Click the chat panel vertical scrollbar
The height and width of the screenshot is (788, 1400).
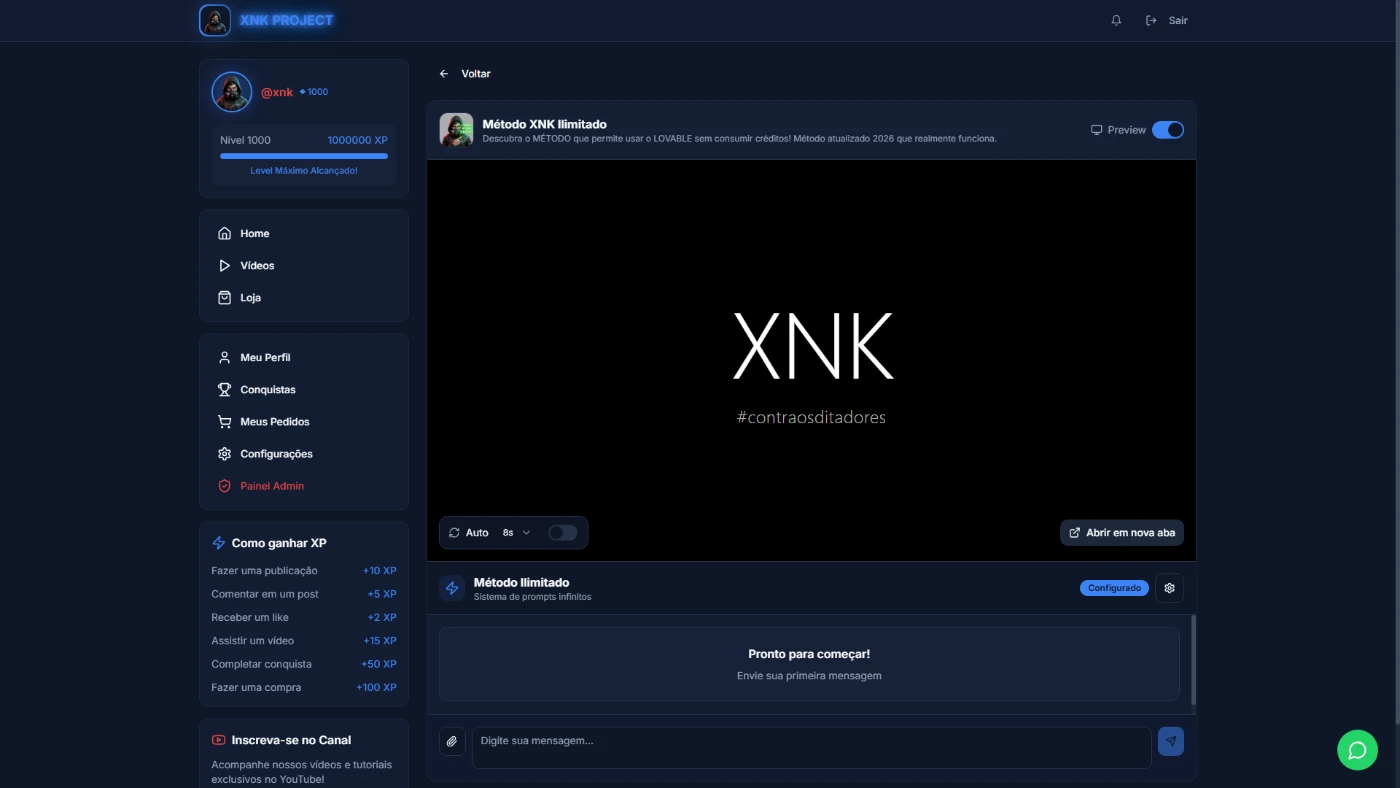tap(1193, 660)
